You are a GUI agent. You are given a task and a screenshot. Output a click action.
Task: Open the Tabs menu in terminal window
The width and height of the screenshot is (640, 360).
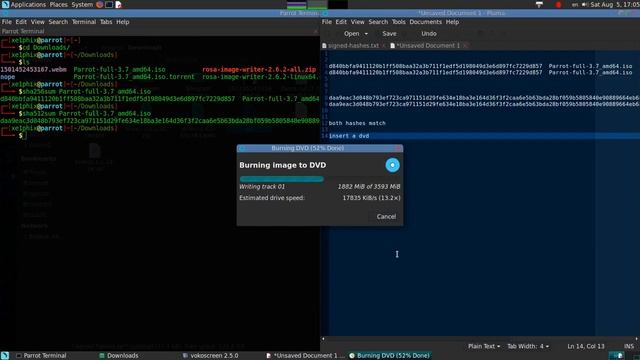(106, 22)
